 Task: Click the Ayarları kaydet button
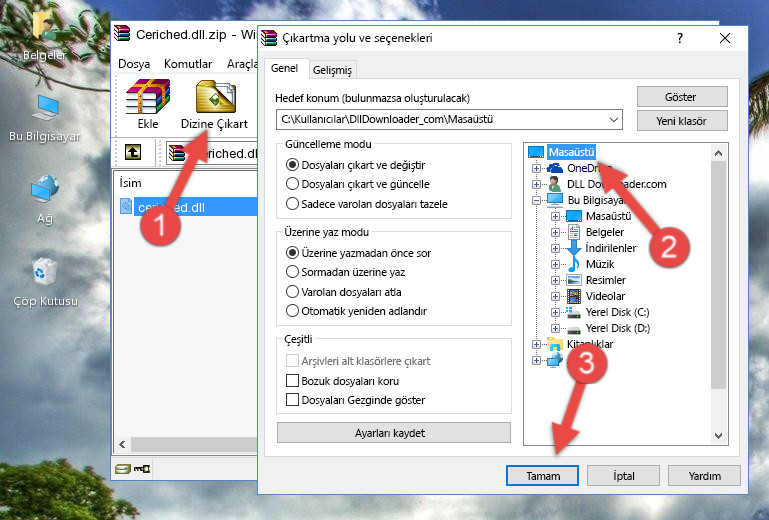(x=394, y=433)
